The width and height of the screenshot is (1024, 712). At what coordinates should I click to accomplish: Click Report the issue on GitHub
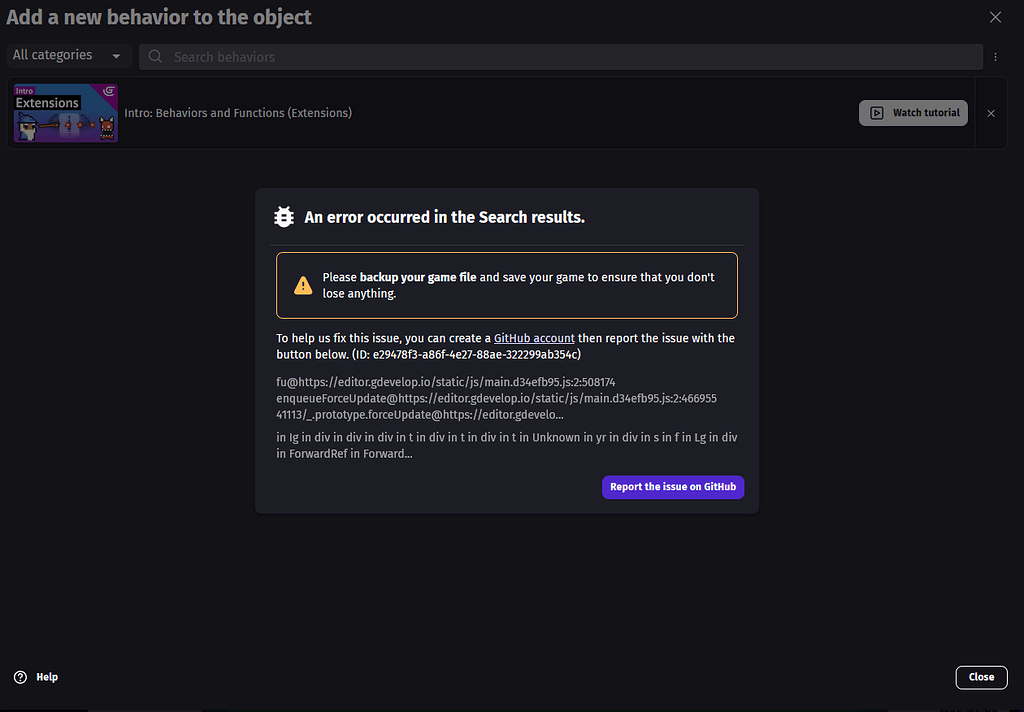pyautogui.click(x=673, y=487)
